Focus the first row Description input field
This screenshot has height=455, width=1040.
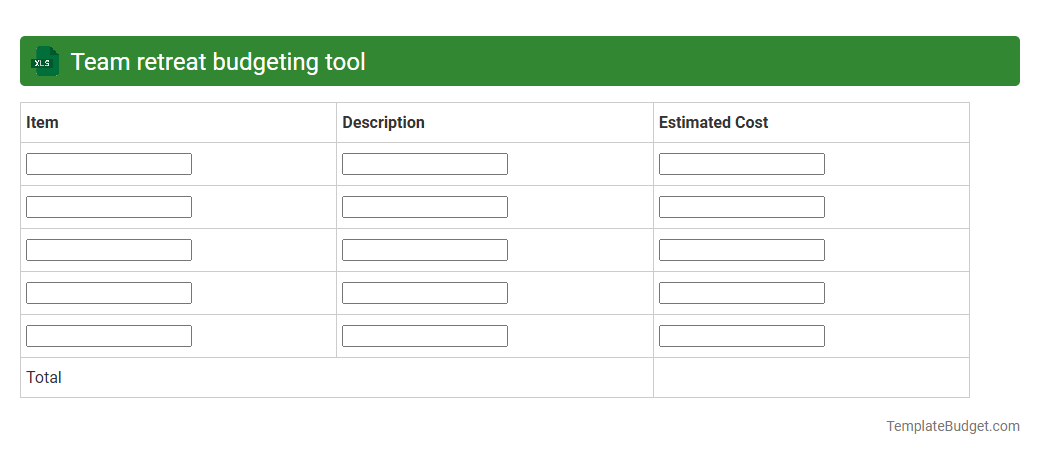pyautogui.click(x=424, y=164)
